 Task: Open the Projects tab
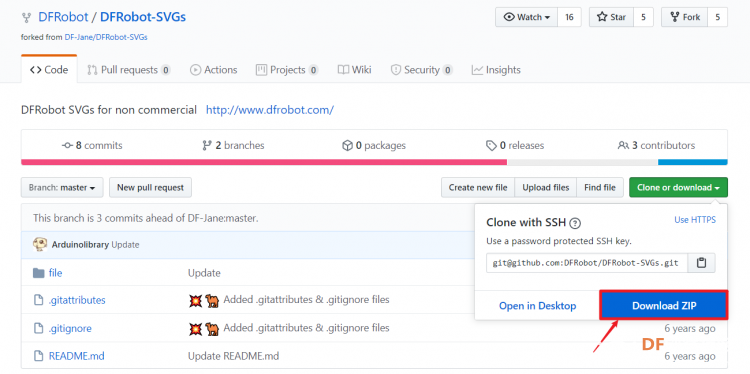point(287,70)
